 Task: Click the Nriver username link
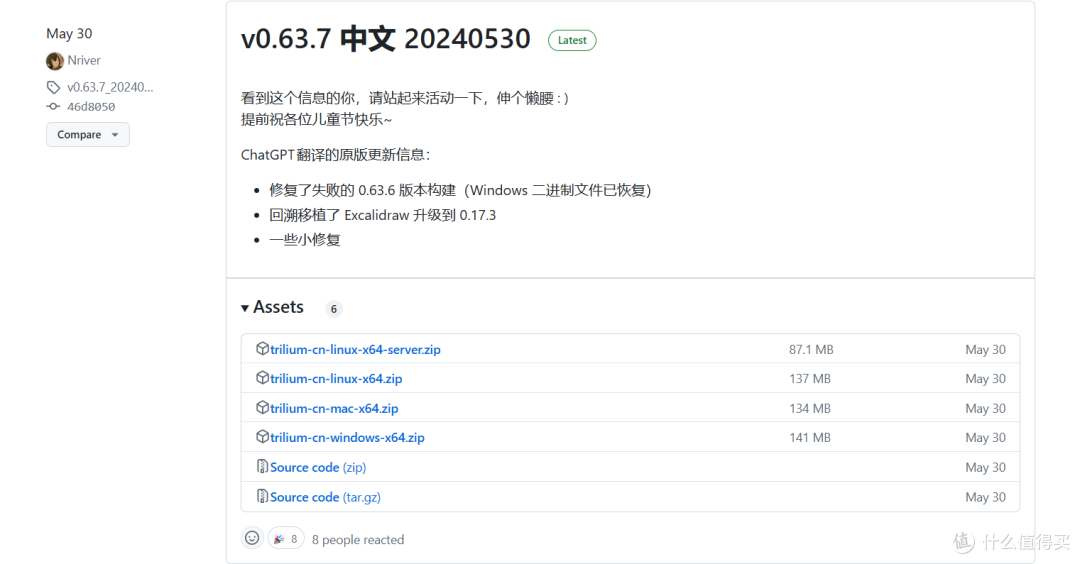(84, 61)
